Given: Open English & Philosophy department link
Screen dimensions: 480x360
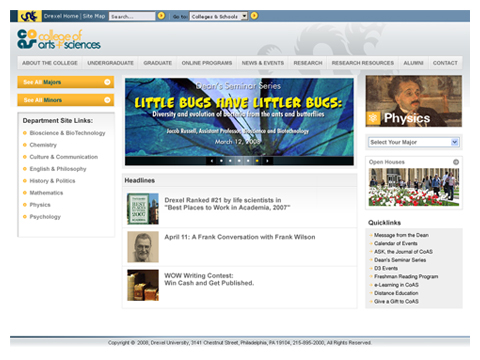Looking at the screenshot, I should (58, 169).
